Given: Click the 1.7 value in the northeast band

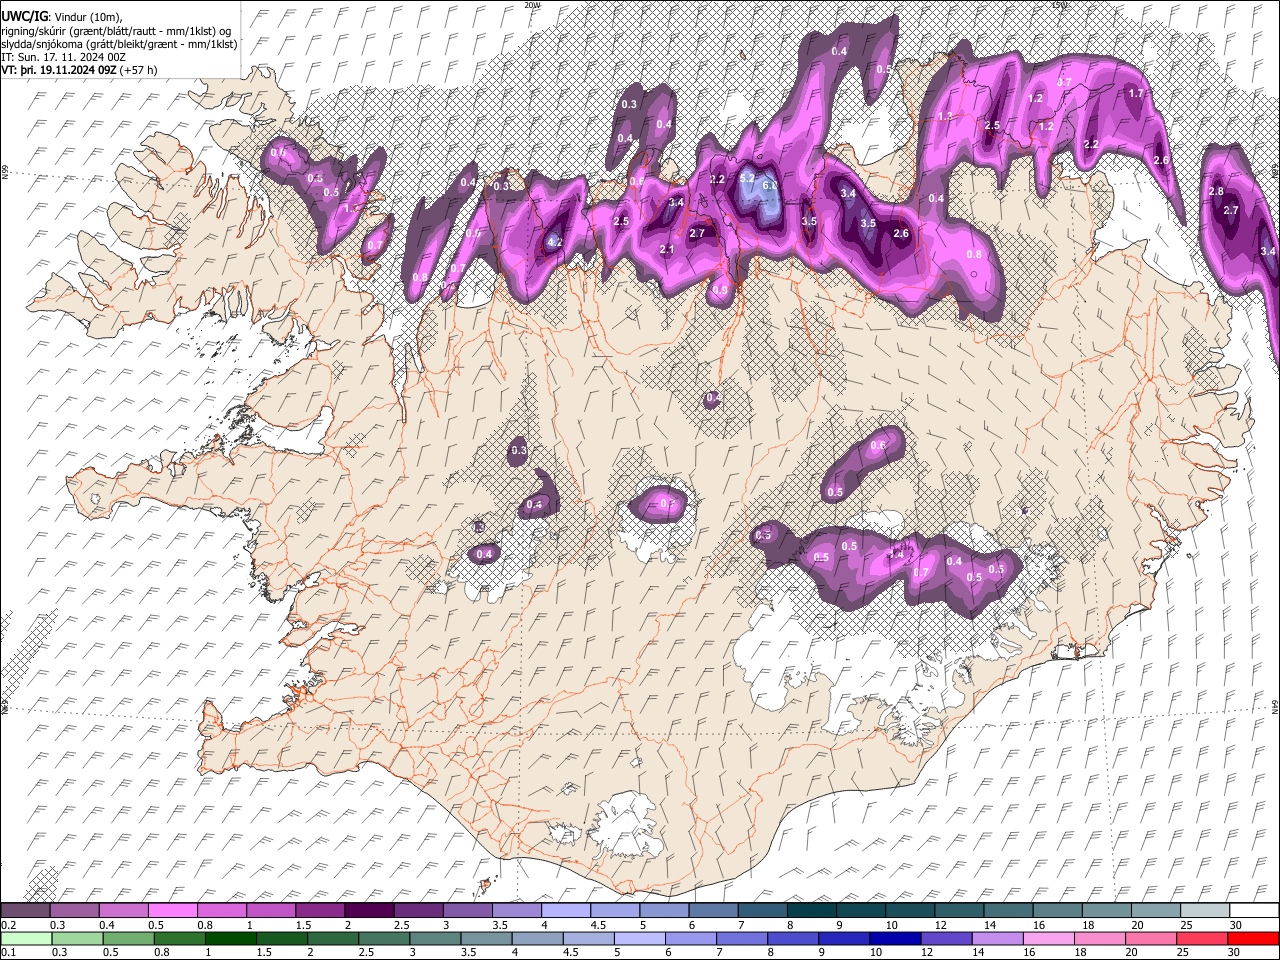Looking at the screenshot, I should (1136, 93).
